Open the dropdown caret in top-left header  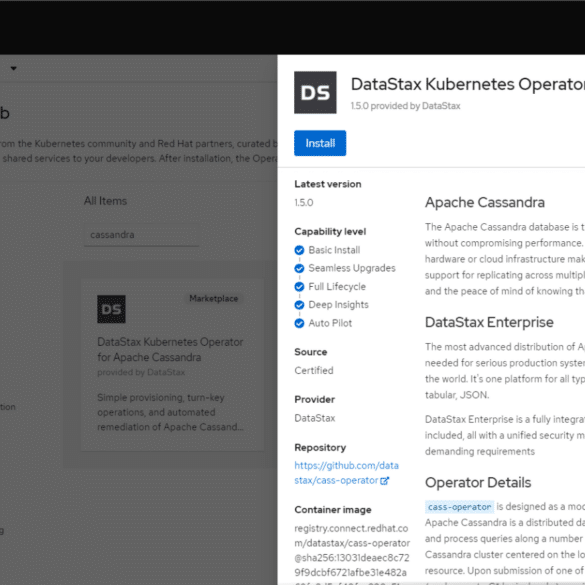13,68
